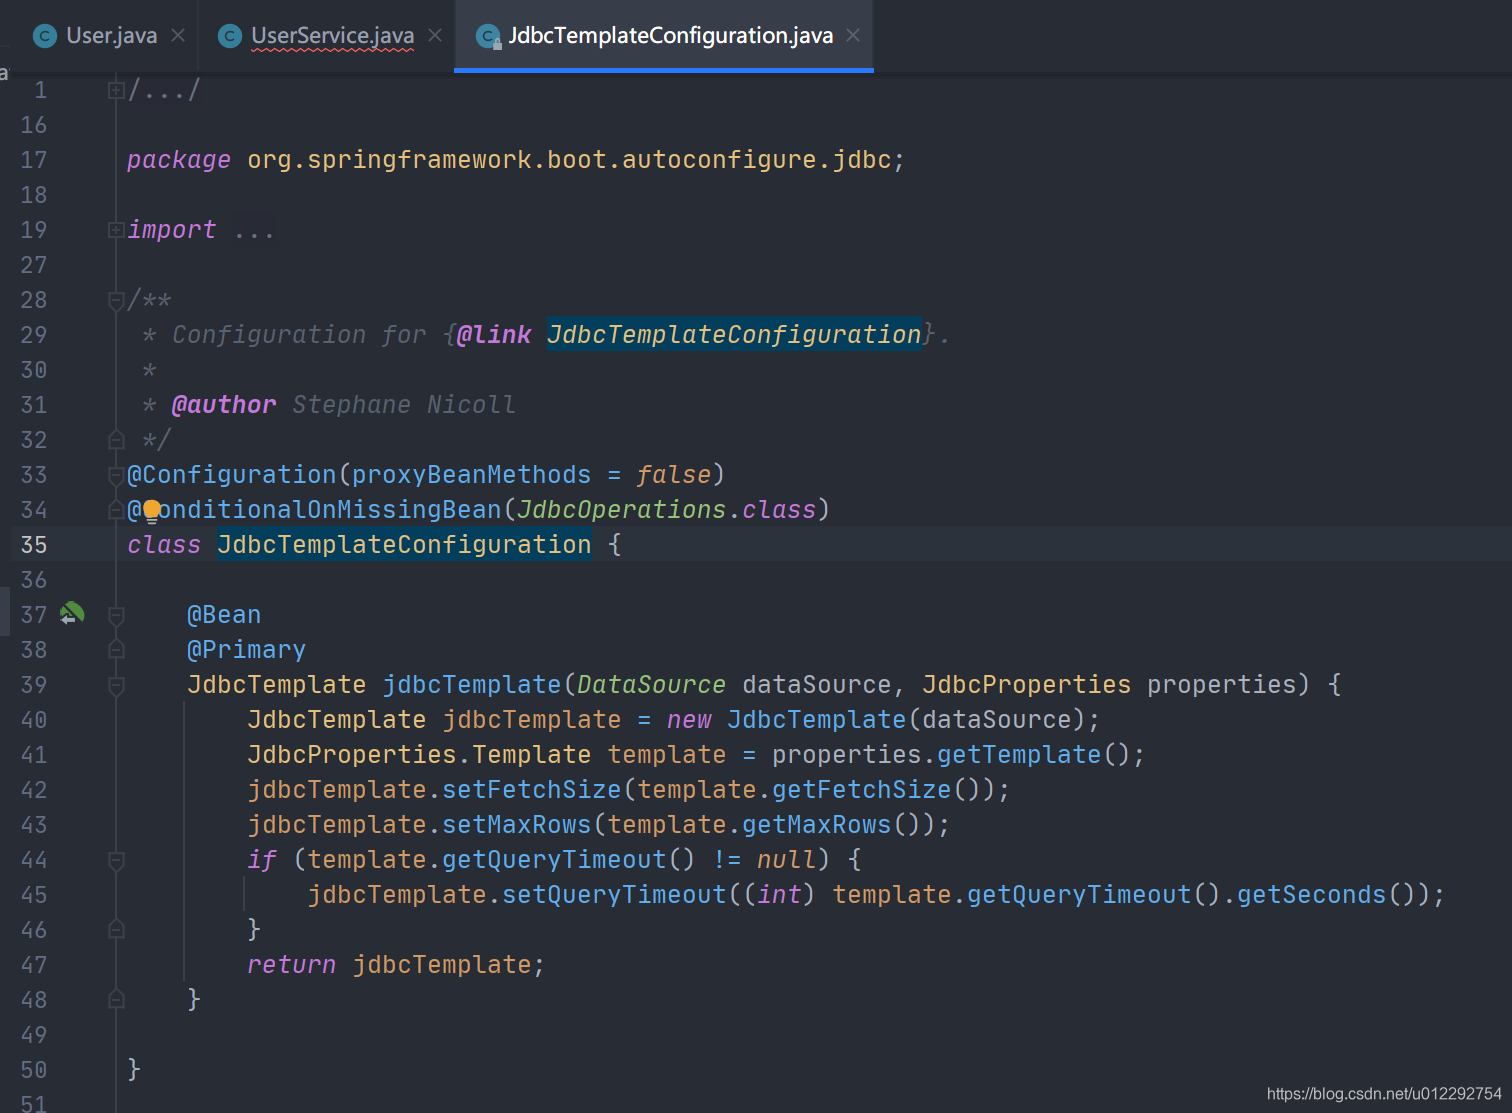
Task: Click the setMaxRows method call
Action: 517,824
